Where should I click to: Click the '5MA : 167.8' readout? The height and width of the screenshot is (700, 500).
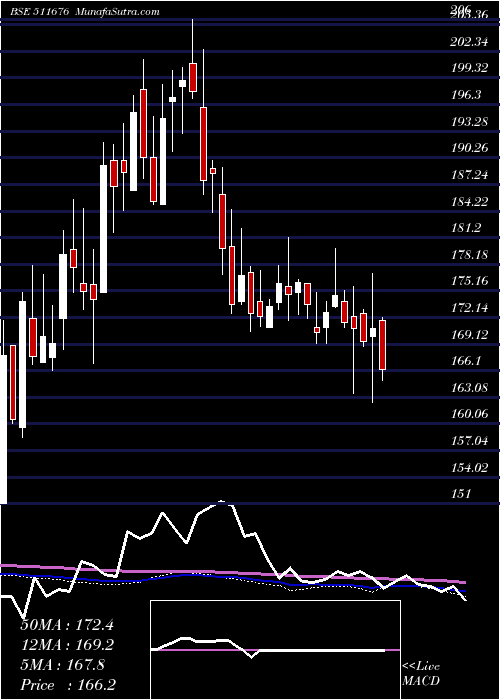click(x=63, y=665)
